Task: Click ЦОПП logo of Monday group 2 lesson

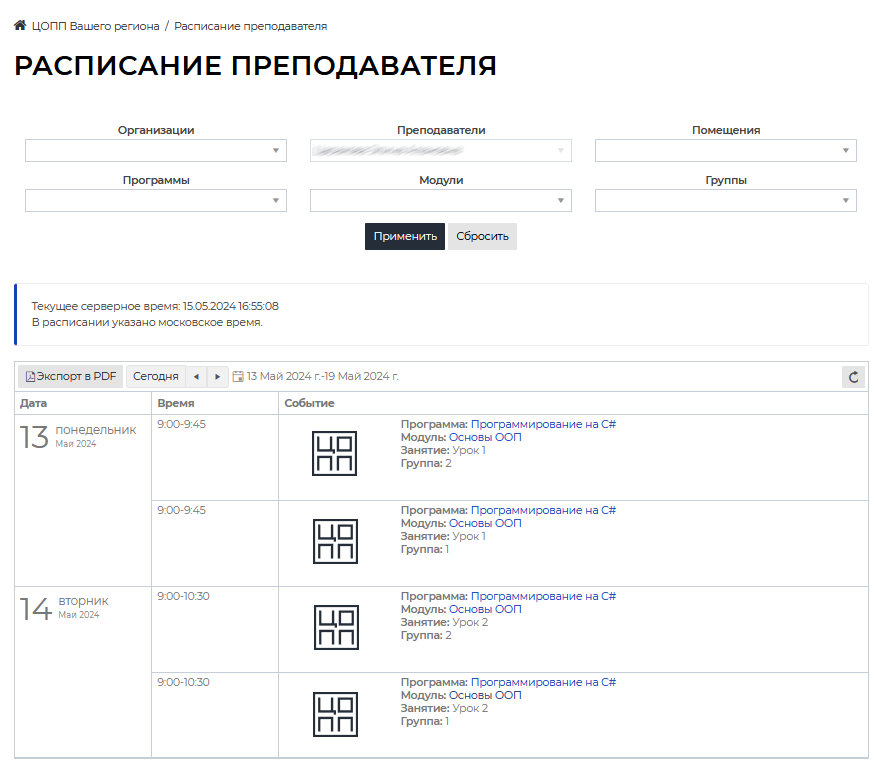Action: tap(335, 453)
